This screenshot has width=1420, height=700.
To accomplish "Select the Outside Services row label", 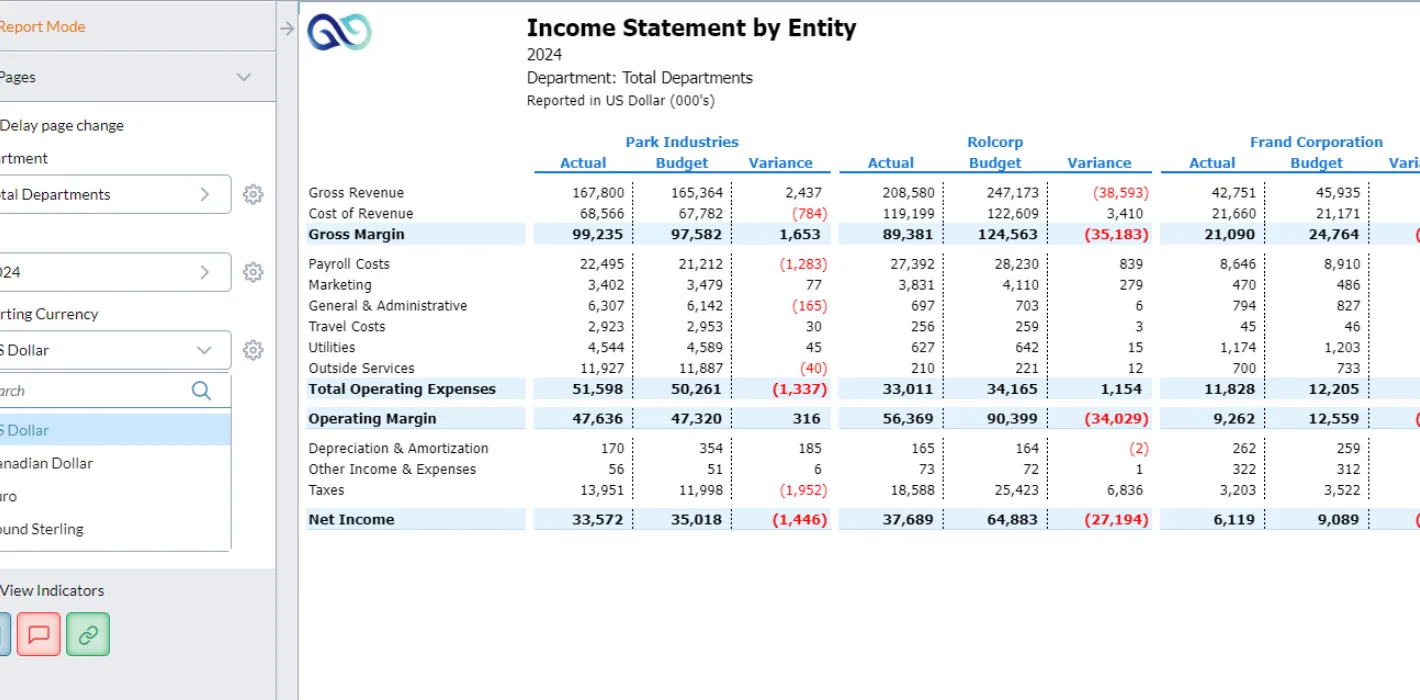I will tap(362, 369).
